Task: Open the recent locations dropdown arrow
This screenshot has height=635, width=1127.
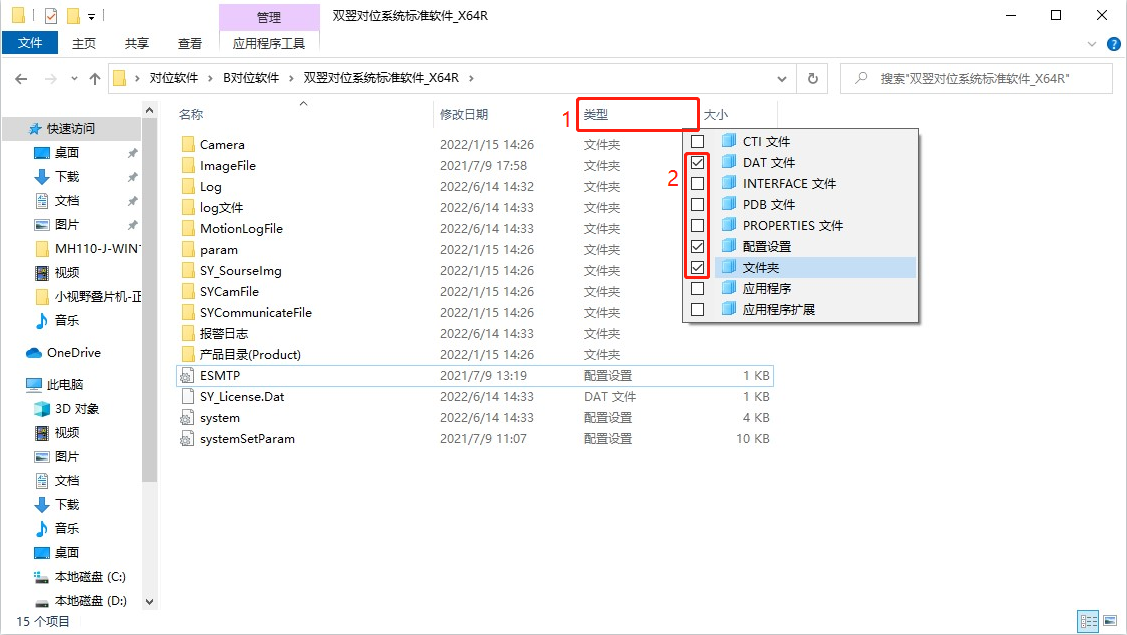Action: pyautogui.click(x=72, y=78)
